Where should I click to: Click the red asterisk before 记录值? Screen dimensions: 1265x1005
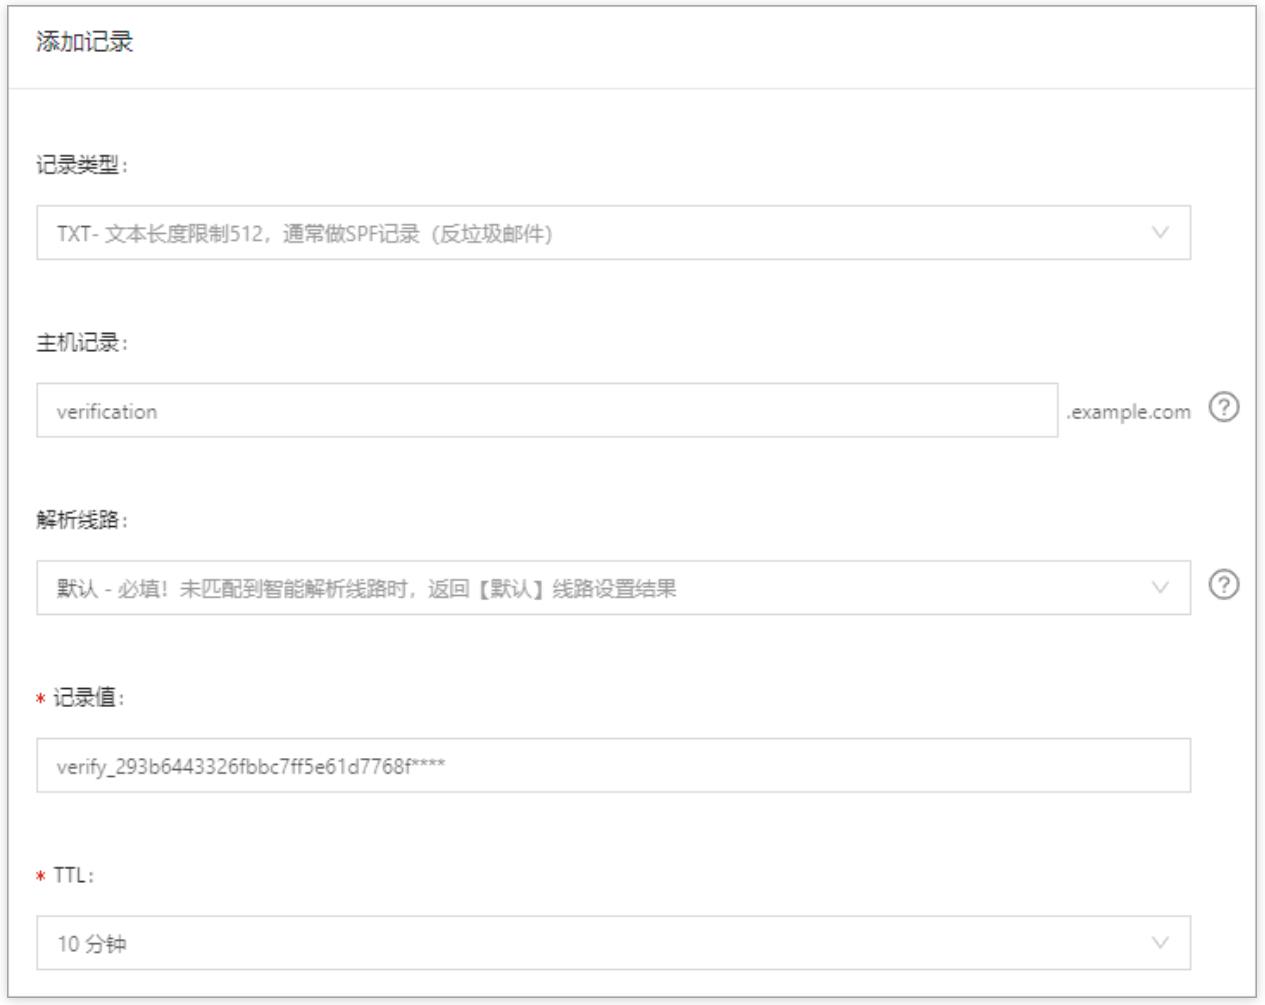[x=41, y=699]
